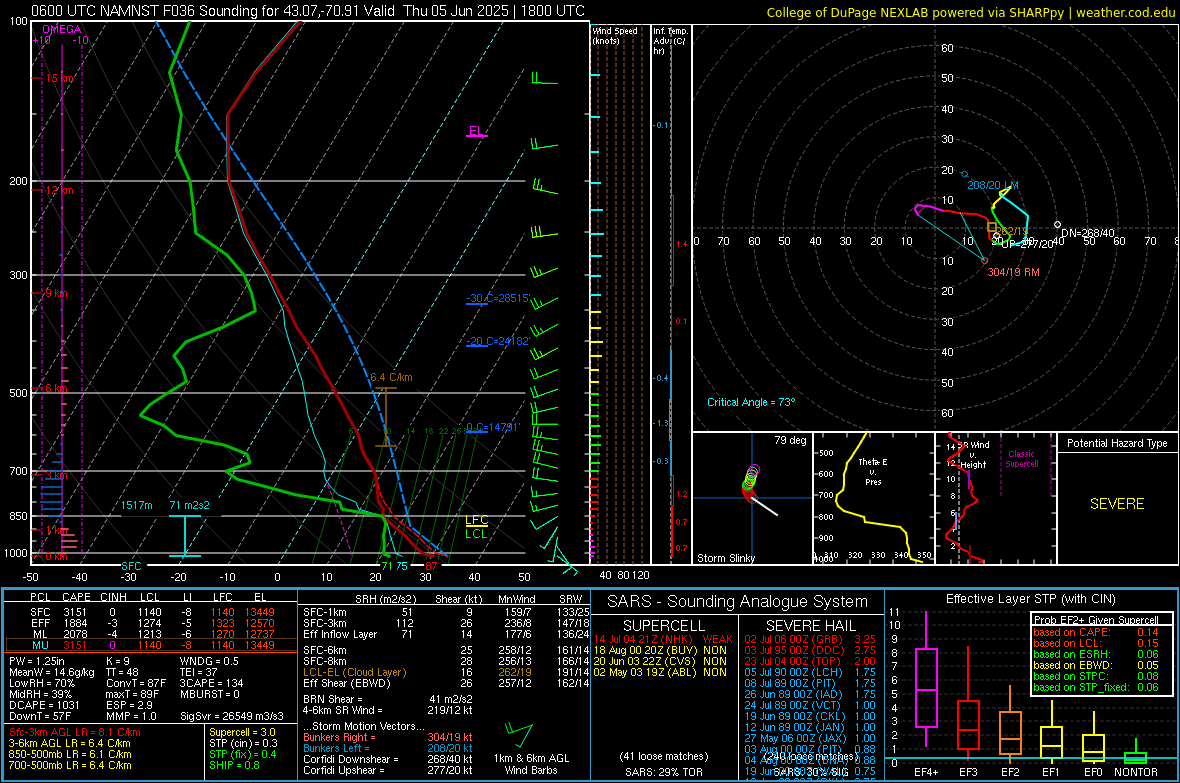
Task: Select the 71 m2s2 helicity label
Action: tap(189, 505)
